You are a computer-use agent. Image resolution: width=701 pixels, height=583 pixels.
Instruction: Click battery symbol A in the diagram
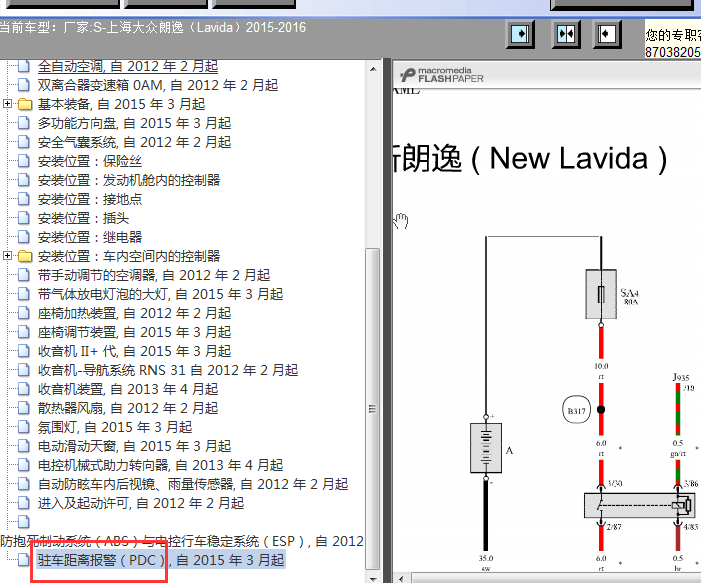click(x=486, y=448)
